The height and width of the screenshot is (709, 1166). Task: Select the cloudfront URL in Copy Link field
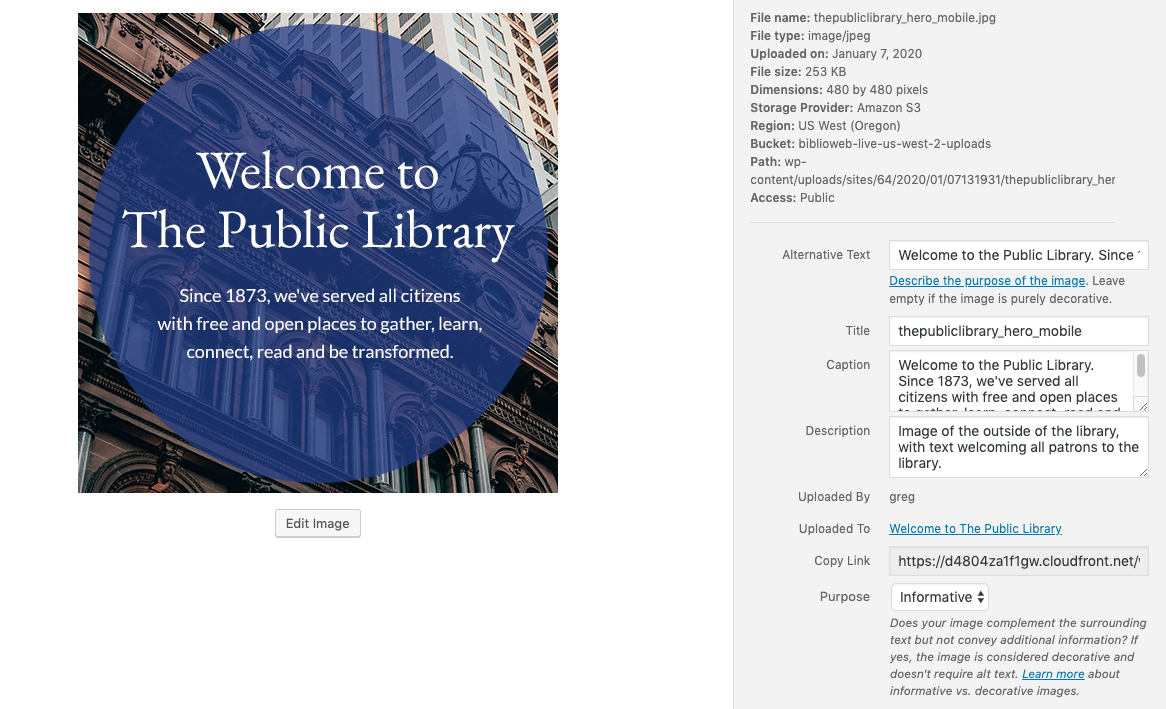1018,561
